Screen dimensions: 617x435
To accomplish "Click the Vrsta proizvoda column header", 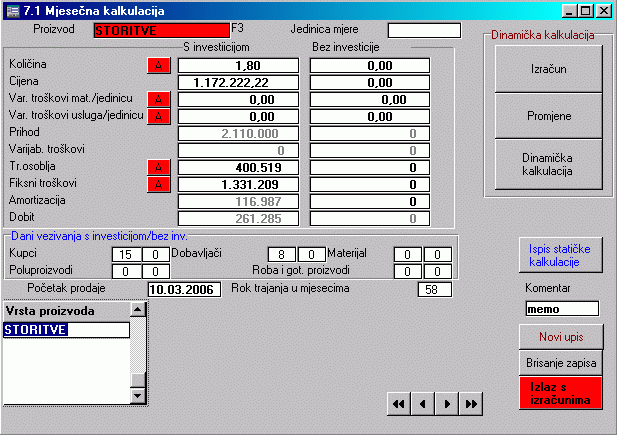I will click(x=67, y=311).
